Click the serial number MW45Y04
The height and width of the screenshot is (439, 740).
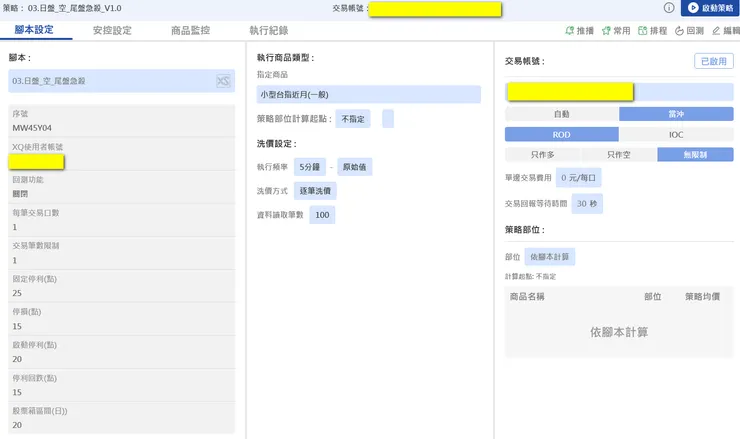point(32,128)
